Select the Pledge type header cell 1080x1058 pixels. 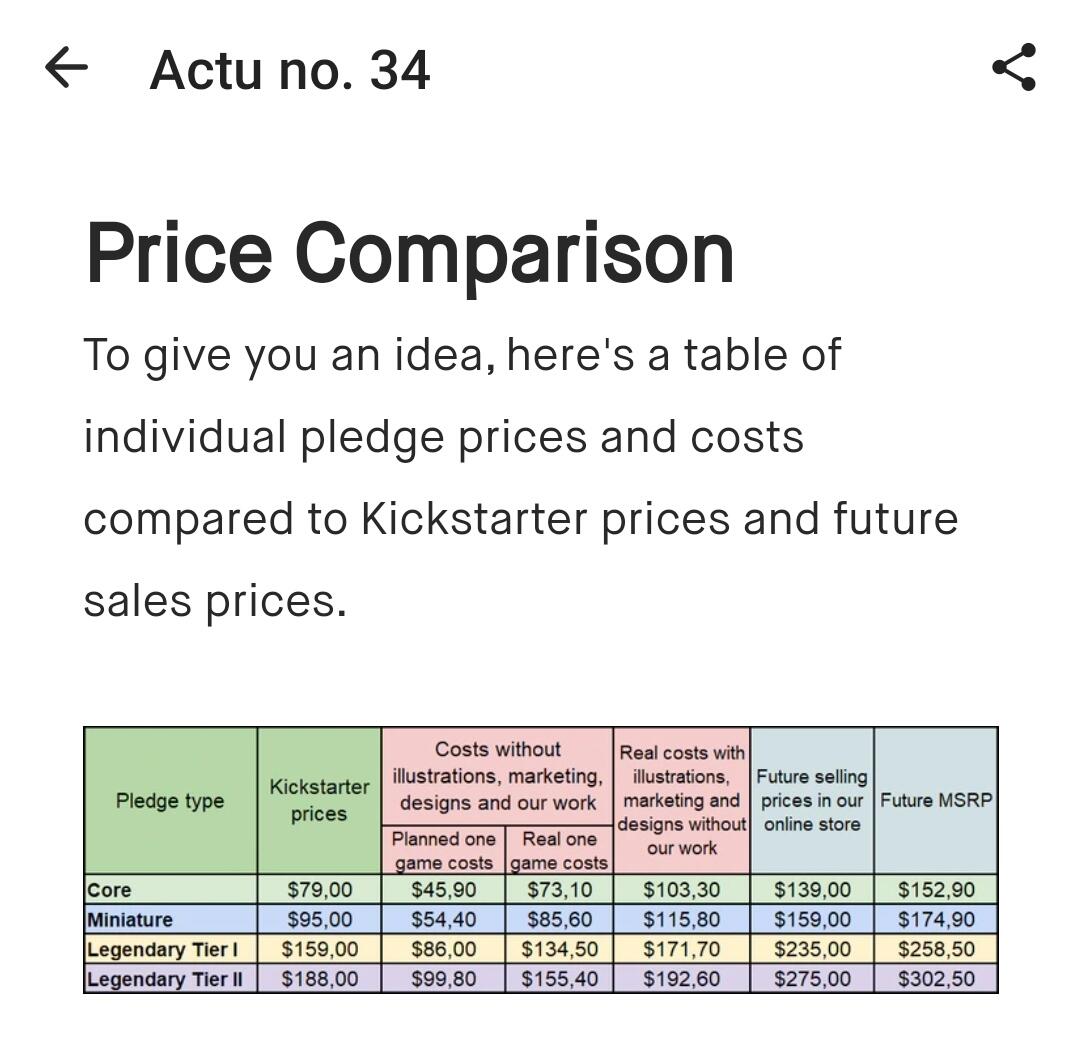(170, 800)
